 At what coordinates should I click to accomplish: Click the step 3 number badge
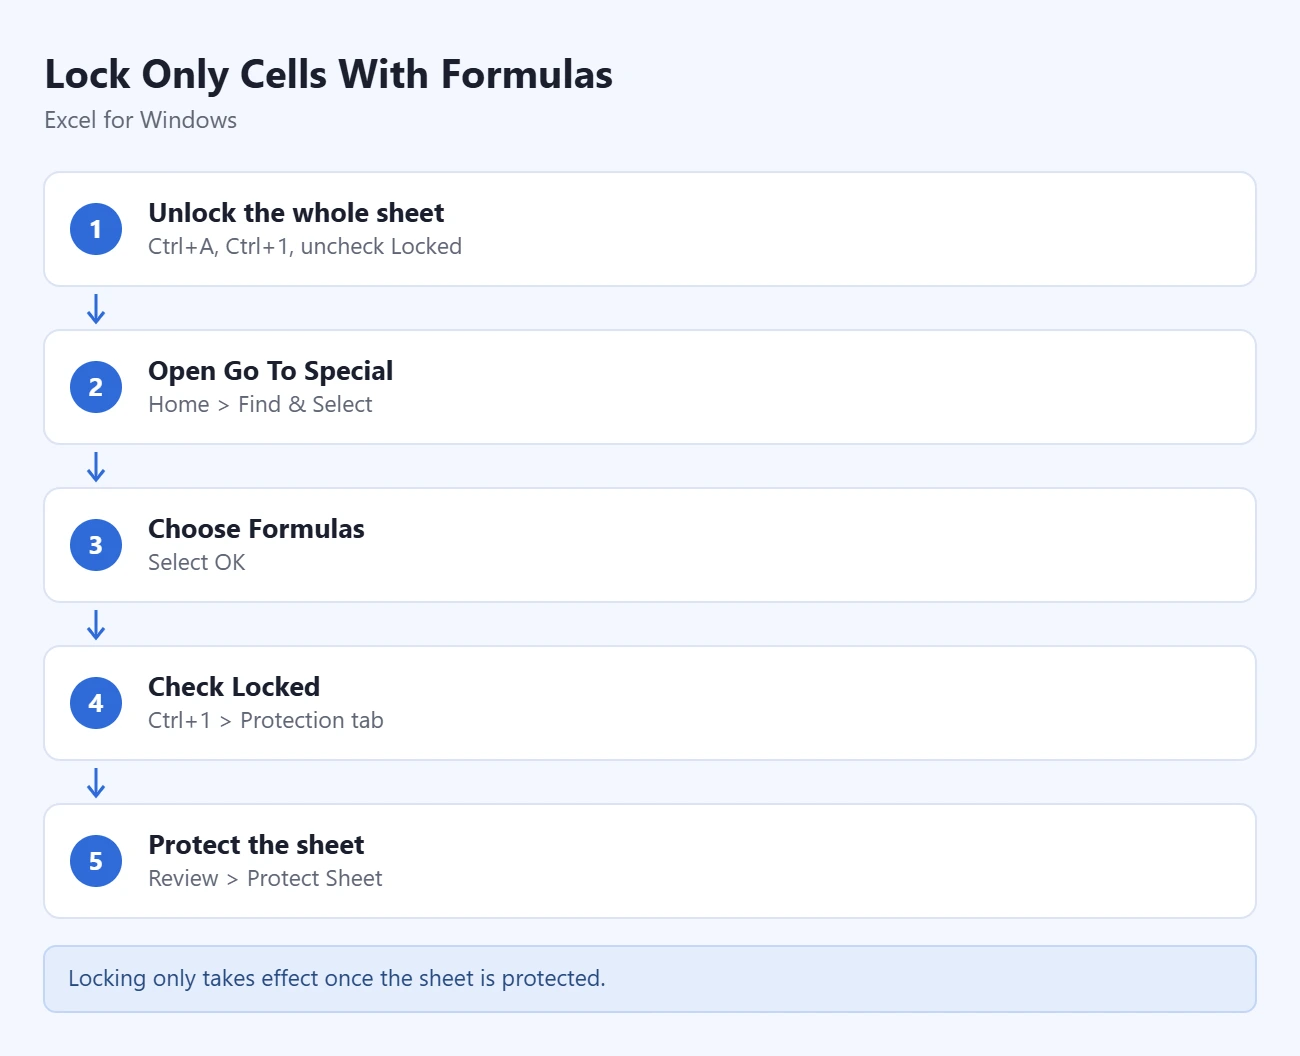pos(96,545)
